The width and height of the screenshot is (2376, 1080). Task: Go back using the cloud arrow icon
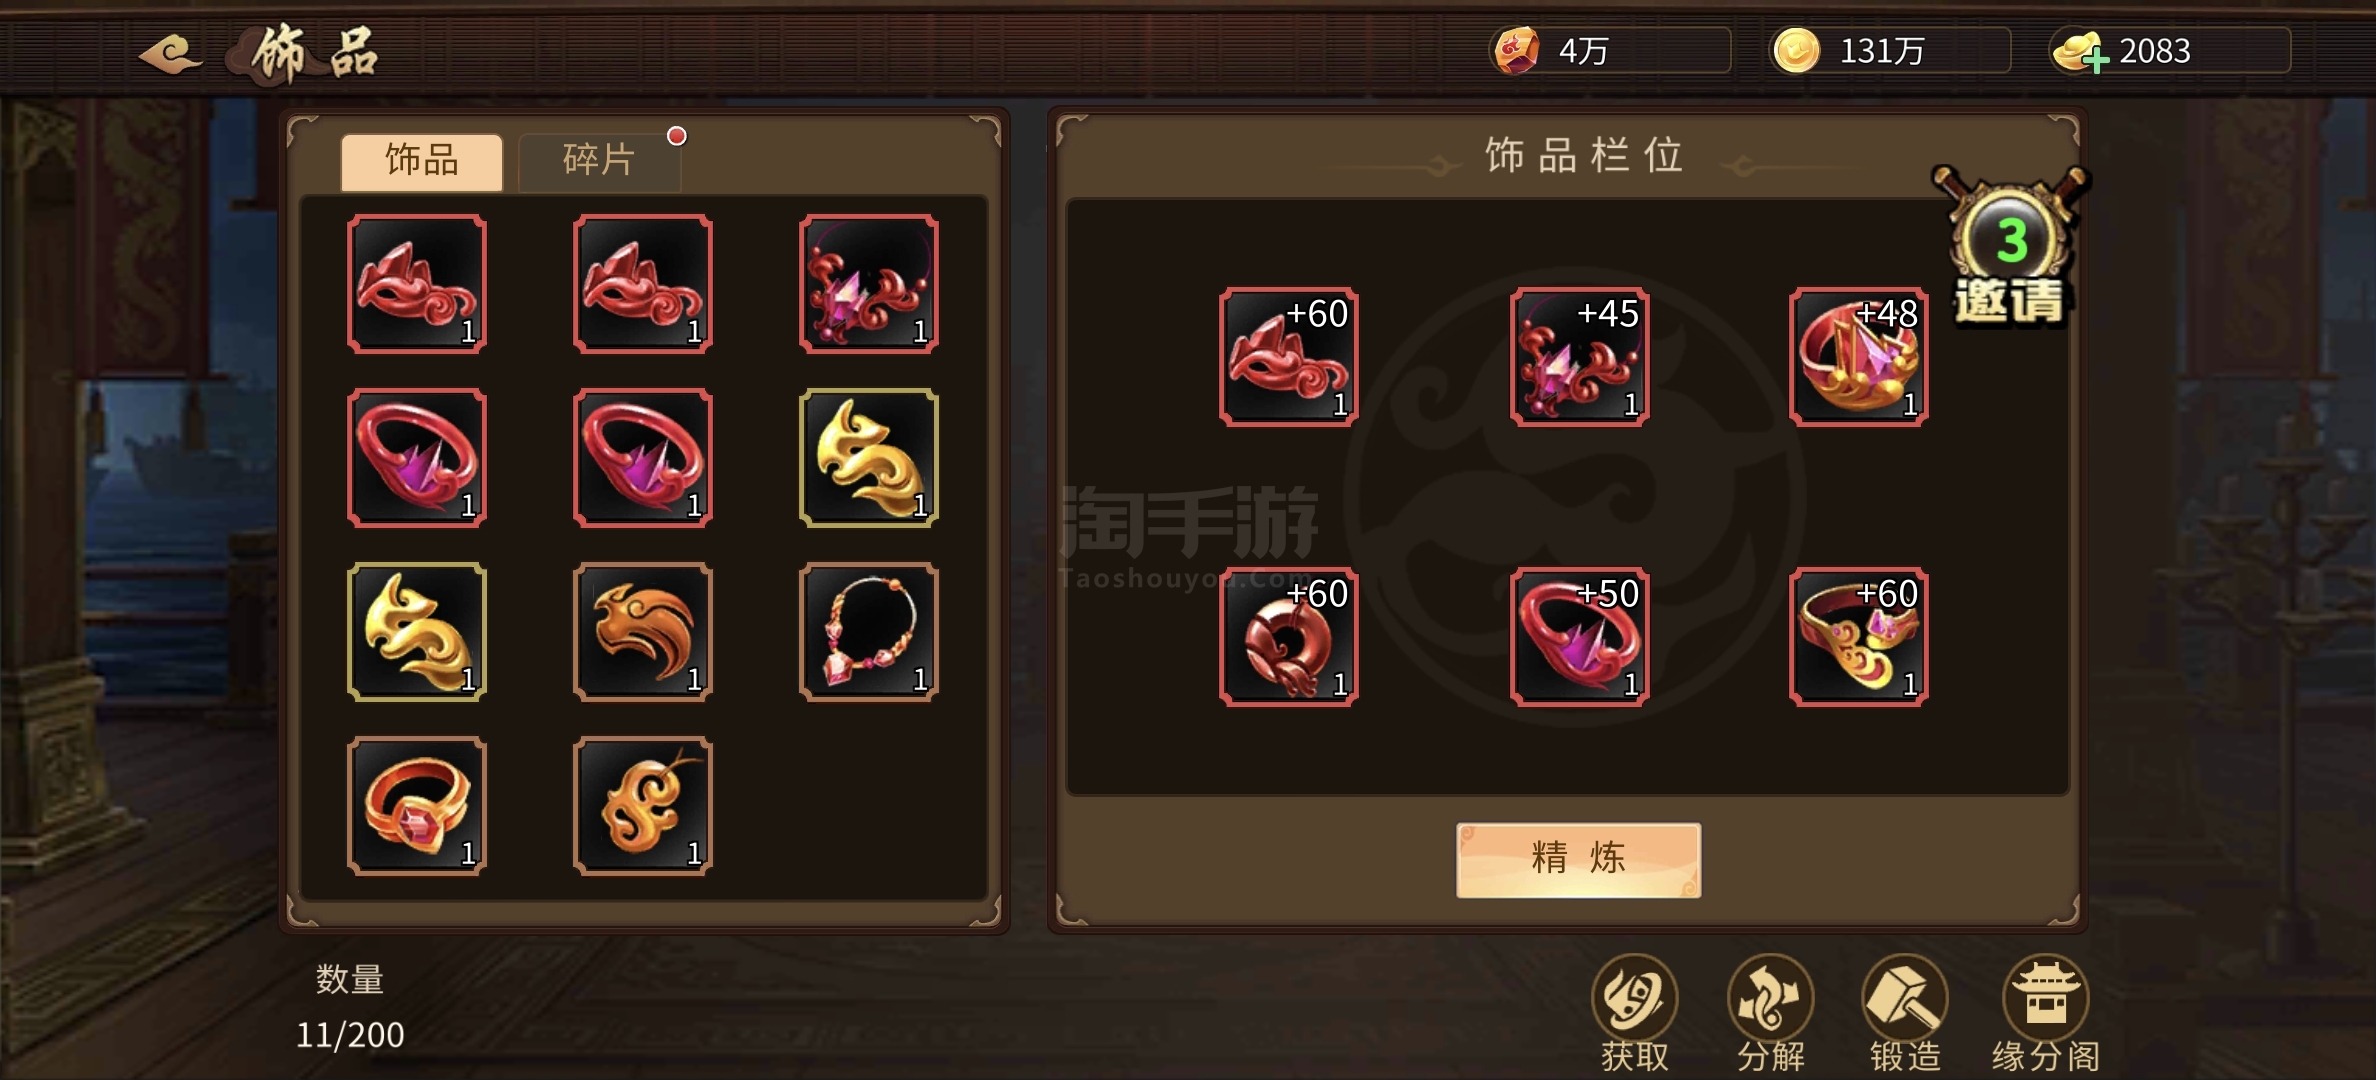(170, 53)
